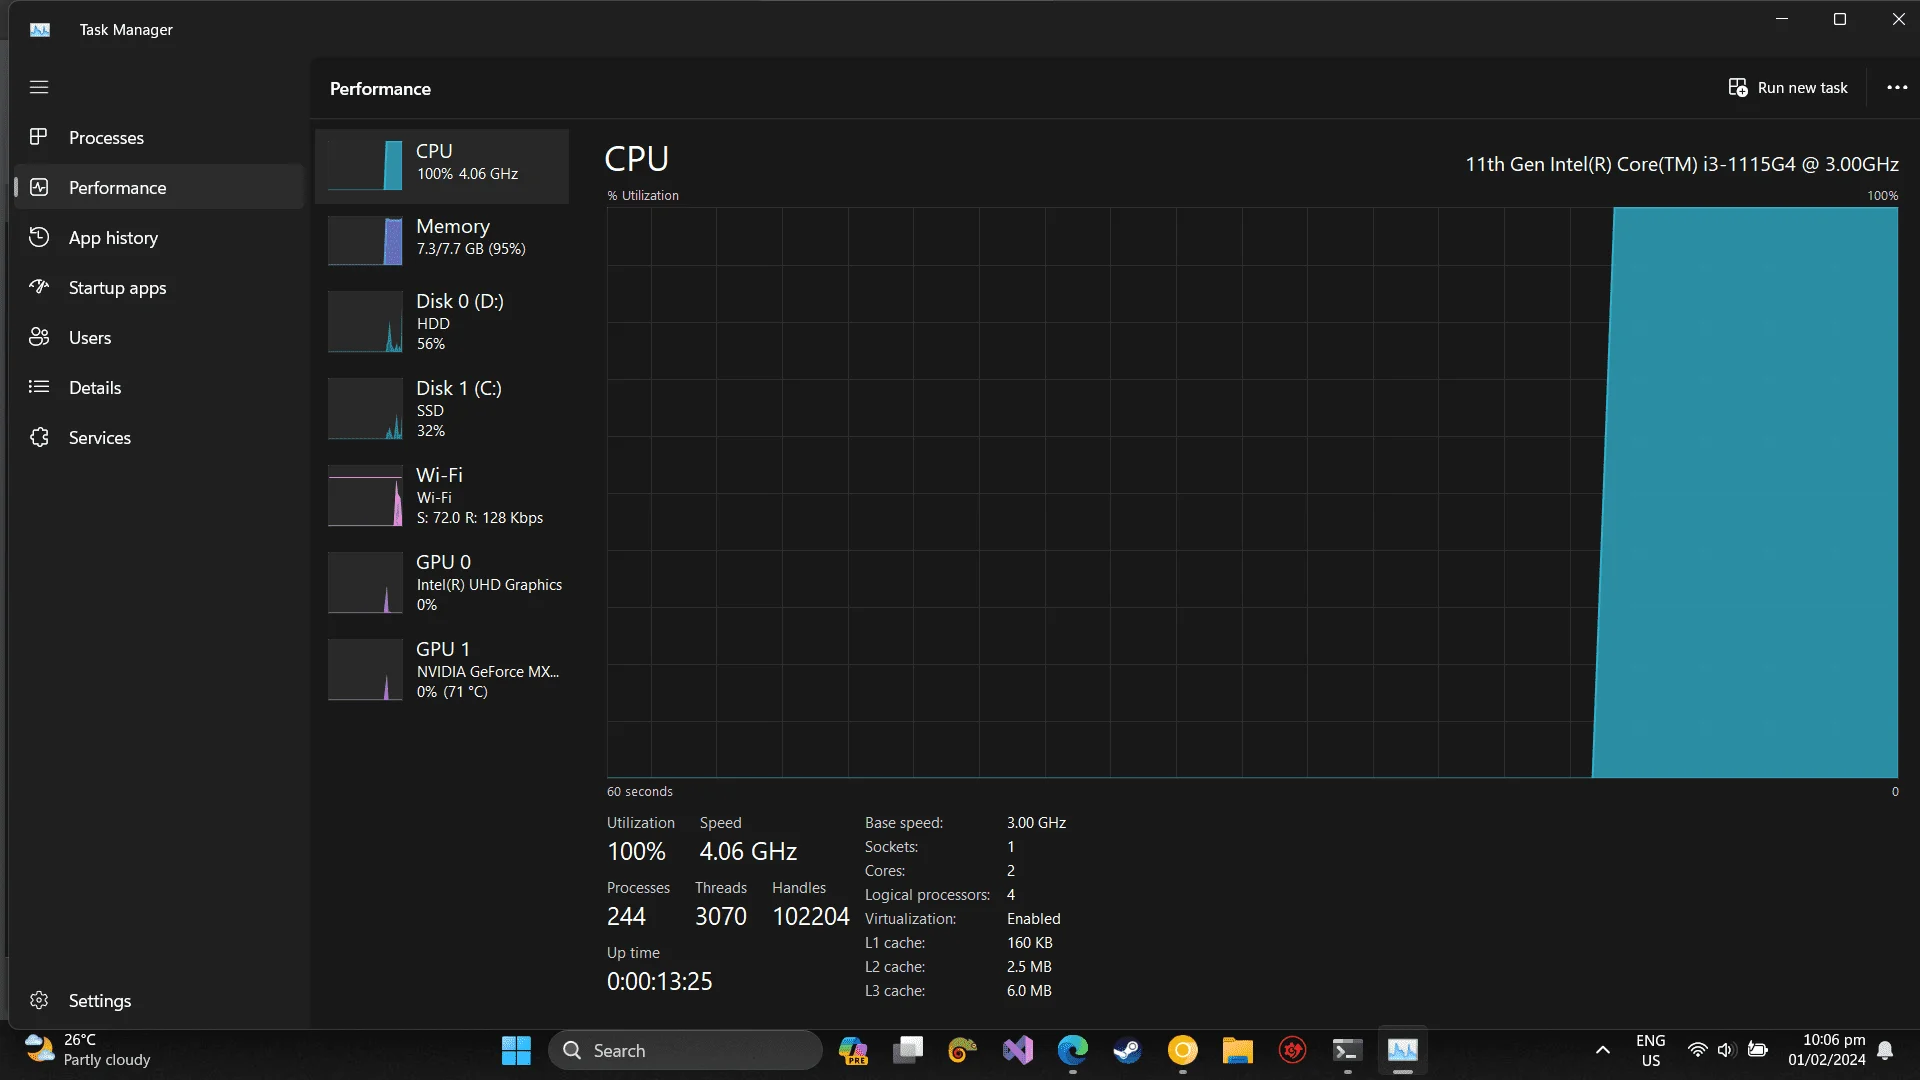Viewport: 1920px width, 1080px height.
Task: Open the Details page
Action: (159, 387)
